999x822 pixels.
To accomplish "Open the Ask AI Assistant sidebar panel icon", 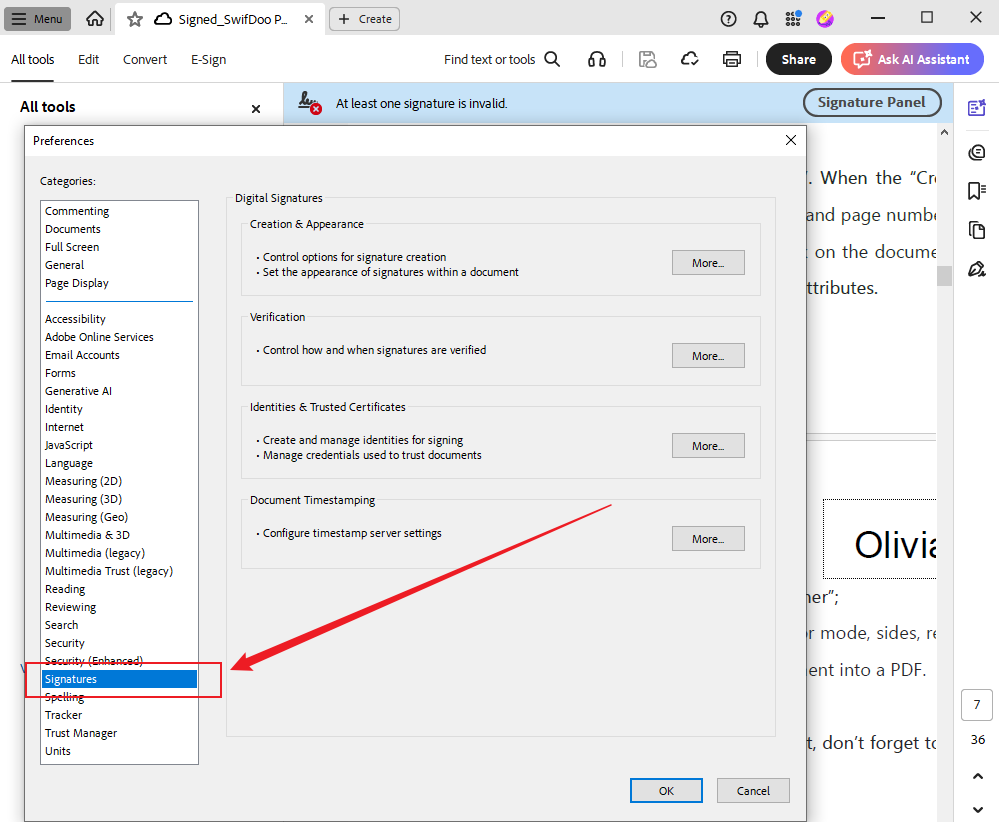I will 975,107.
